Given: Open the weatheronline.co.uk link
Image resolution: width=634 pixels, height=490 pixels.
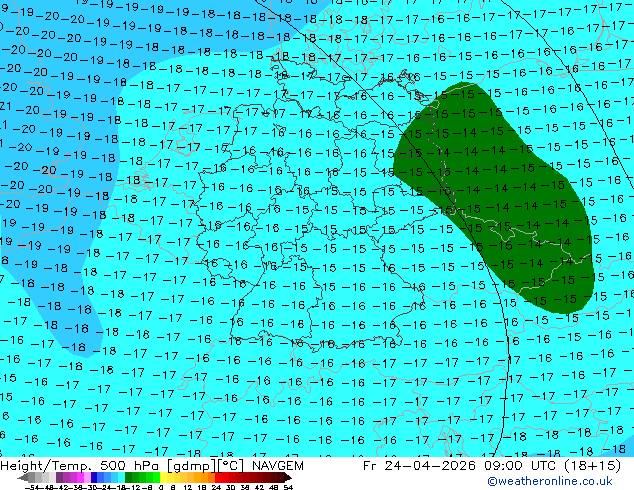Looking at the screenshot, I should [x=550, y=481].
